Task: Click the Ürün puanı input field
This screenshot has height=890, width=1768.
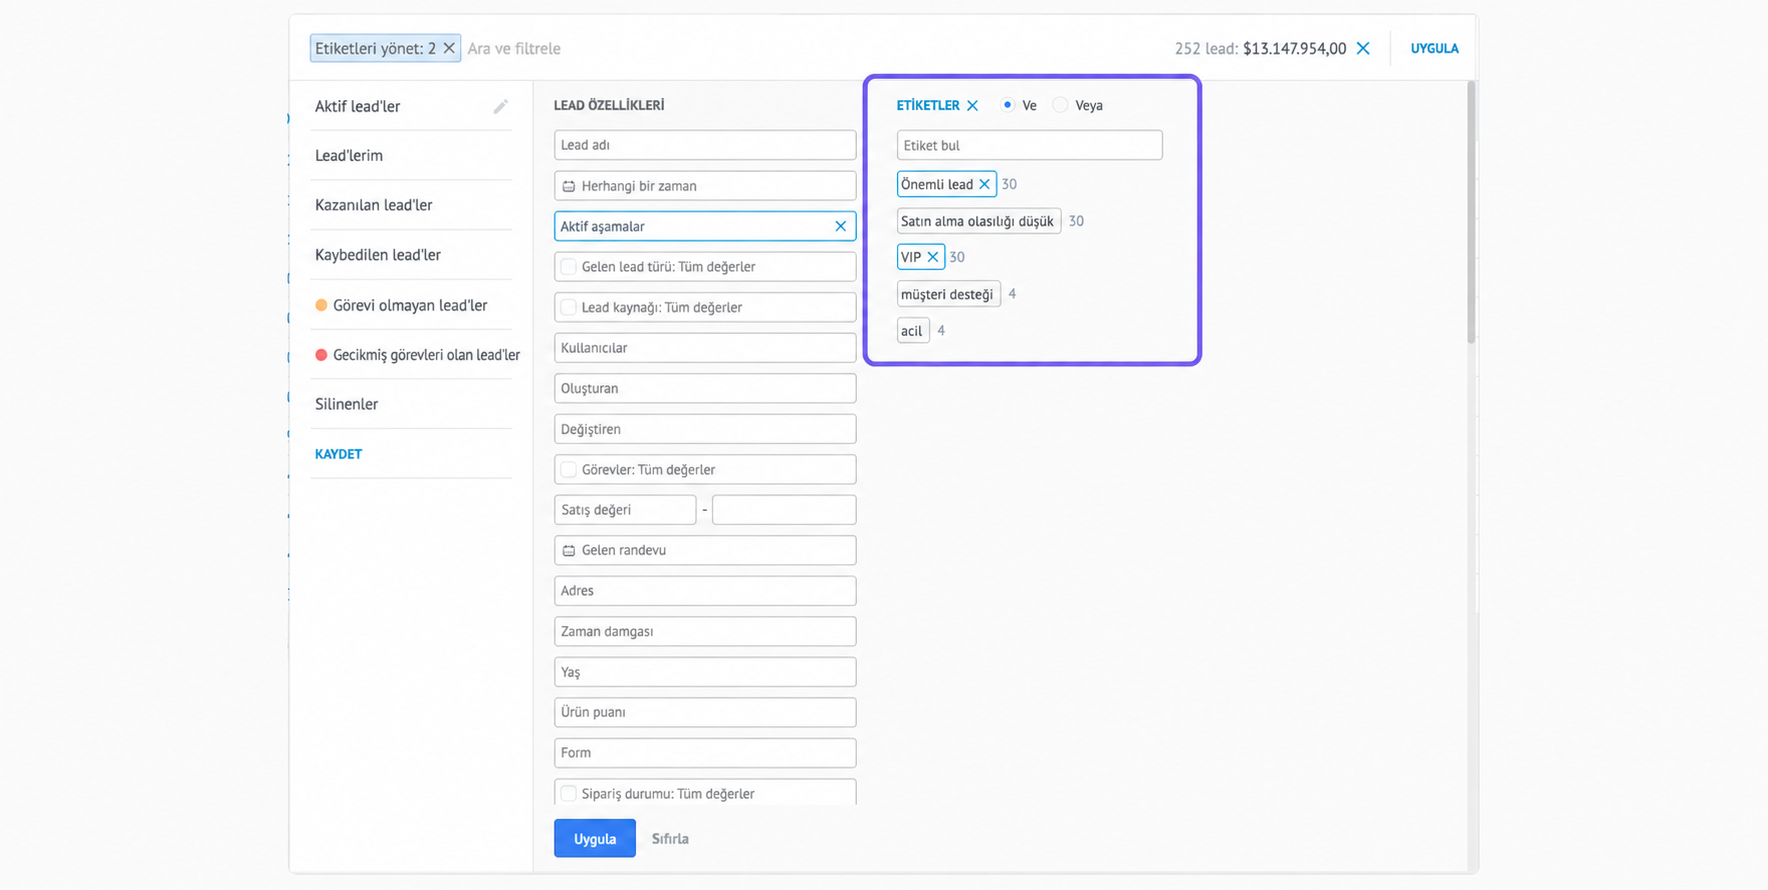Action: tap(705, 712)
